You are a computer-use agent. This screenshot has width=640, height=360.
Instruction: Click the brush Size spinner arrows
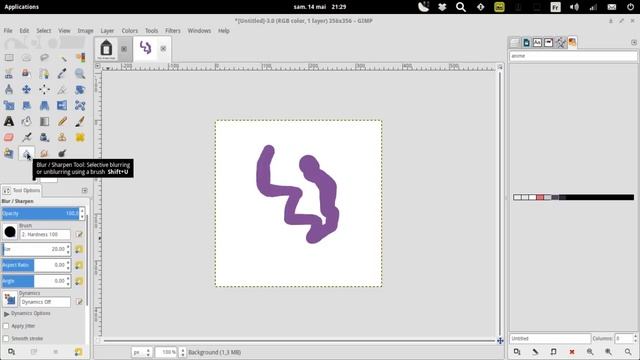click(68, 249)
